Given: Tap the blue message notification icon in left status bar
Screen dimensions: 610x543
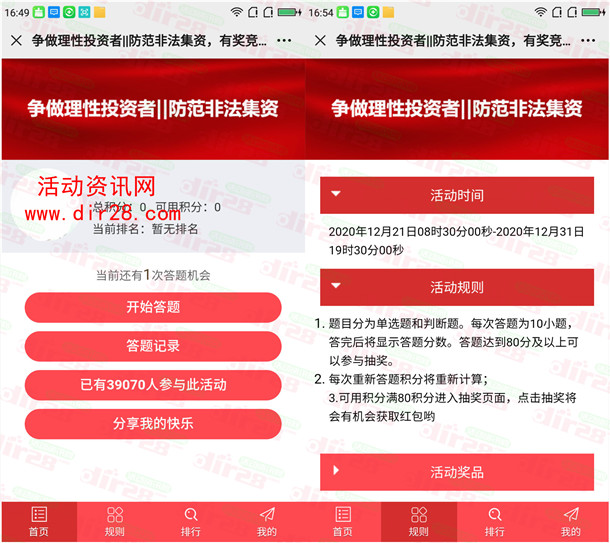Looking at the screenshot, I should tap(54, 12).
